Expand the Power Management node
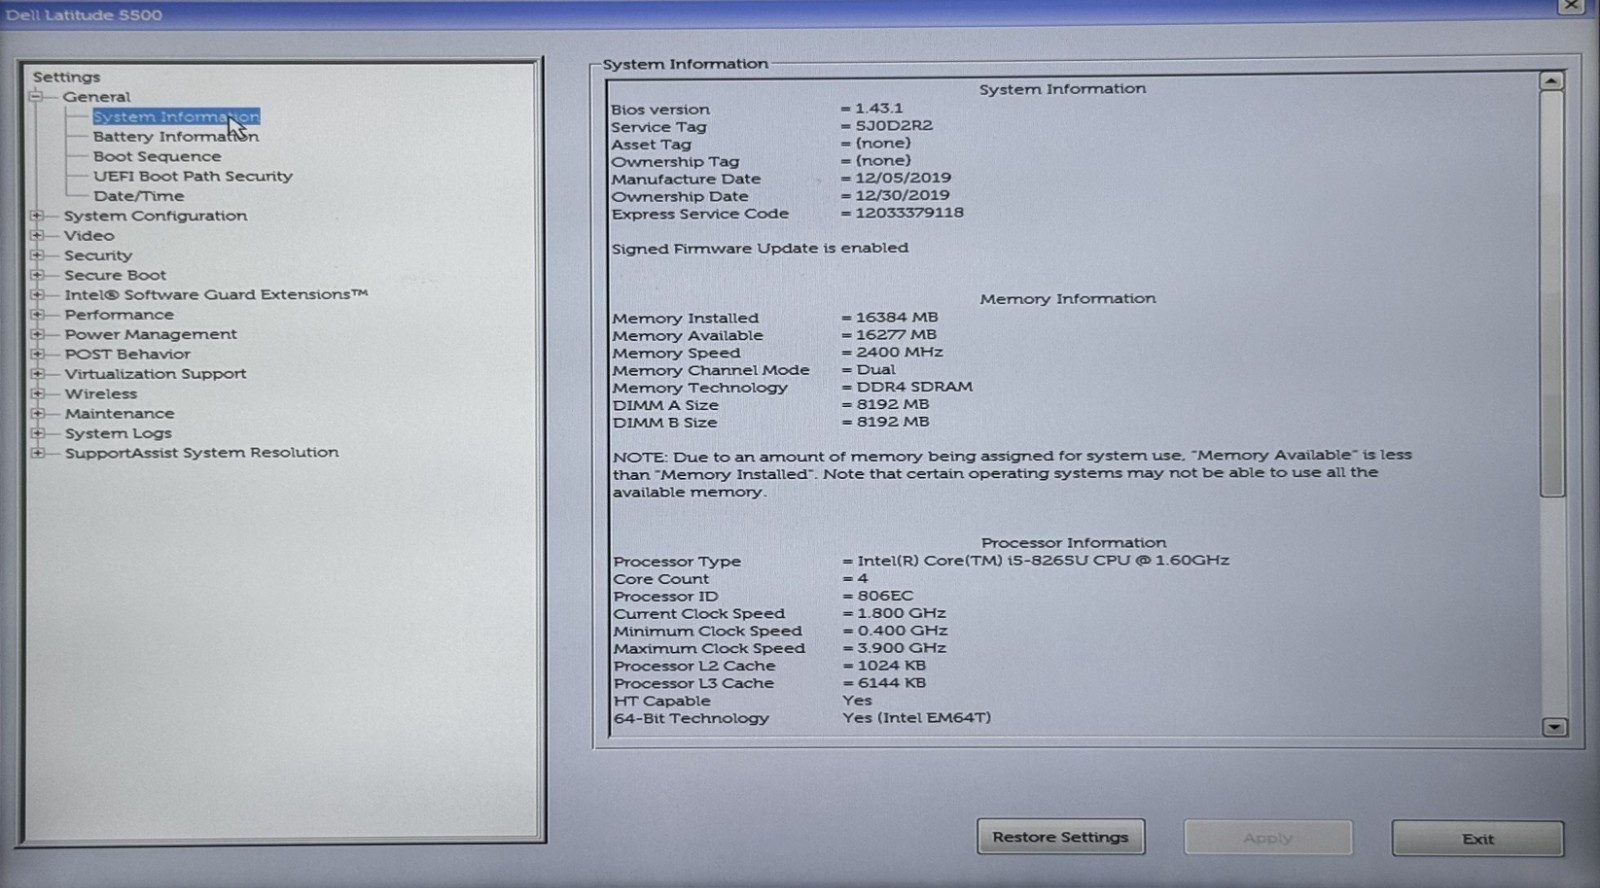 pyautogui.click(x=37, y=334)
